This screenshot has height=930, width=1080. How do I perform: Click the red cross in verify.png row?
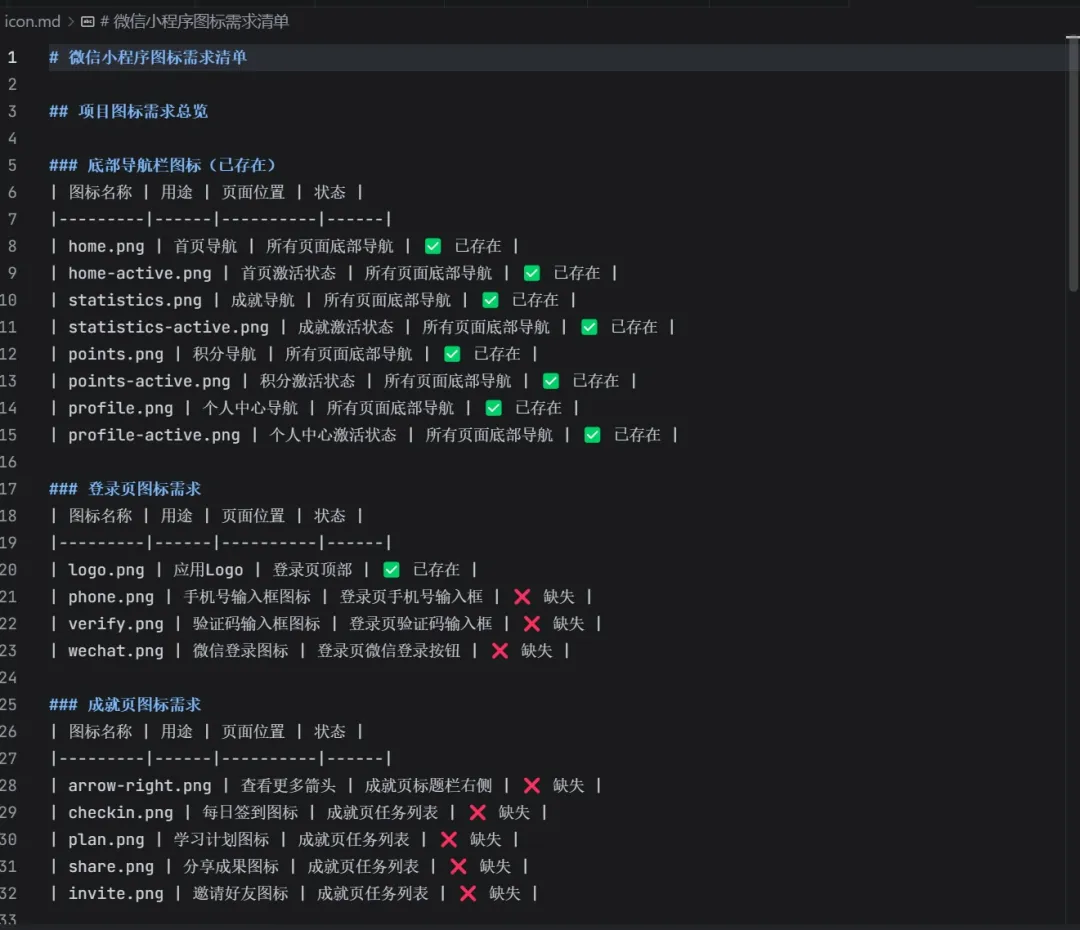[x=532, y=623]
